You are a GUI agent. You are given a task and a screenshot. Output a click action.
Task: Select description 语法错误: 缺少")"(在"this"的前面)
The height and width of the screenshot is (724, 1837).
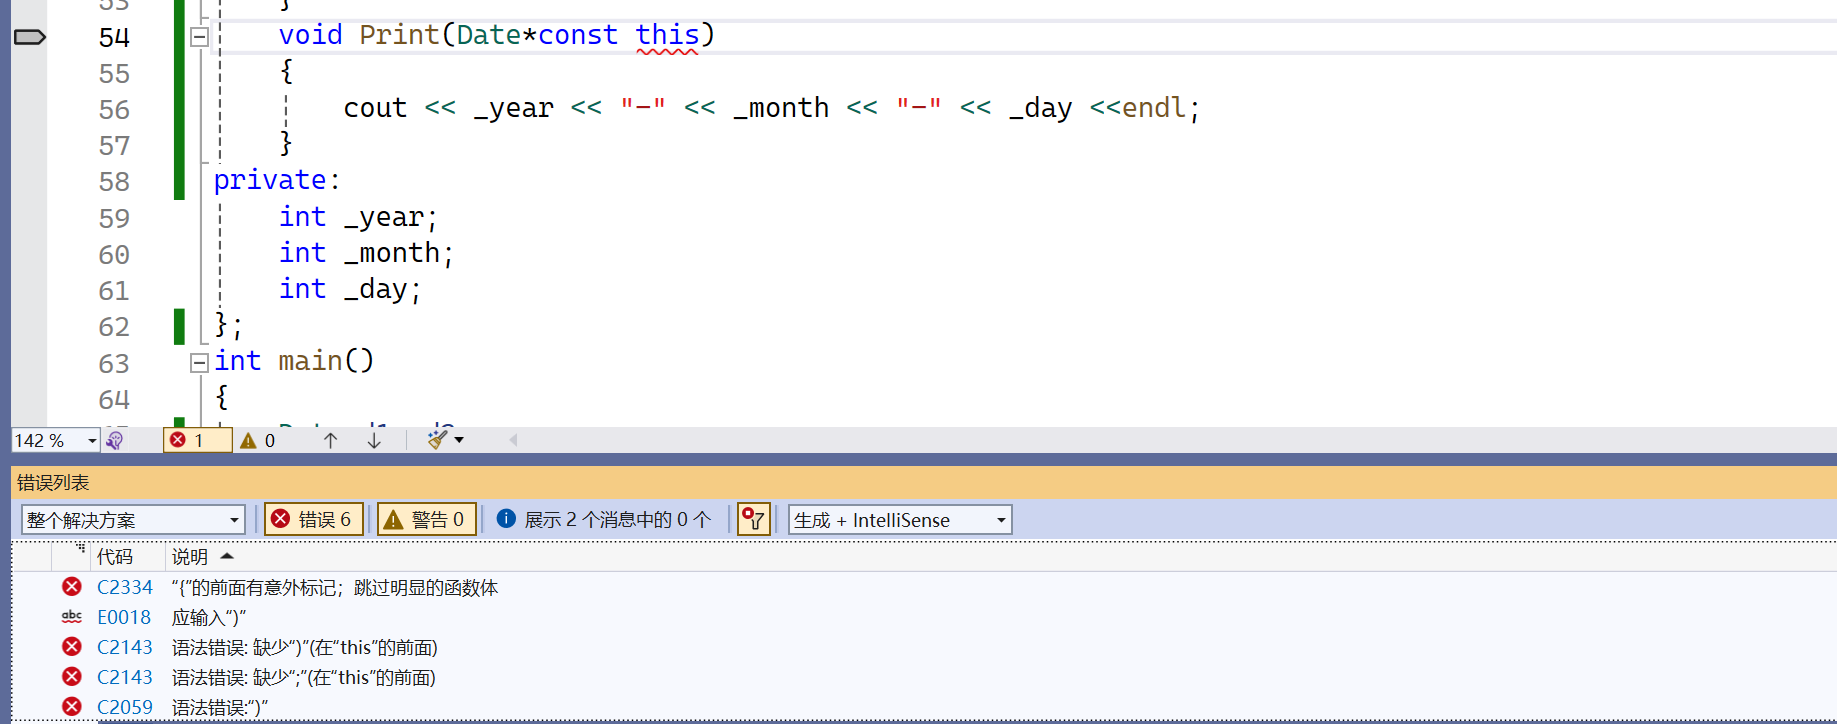coord(305,648)
